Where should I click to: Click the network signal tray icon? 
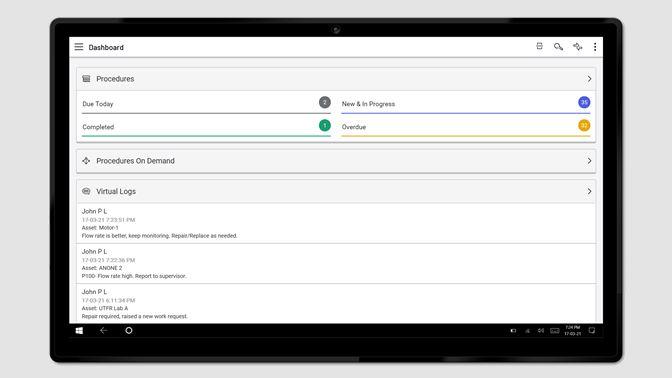click(528, 330)
